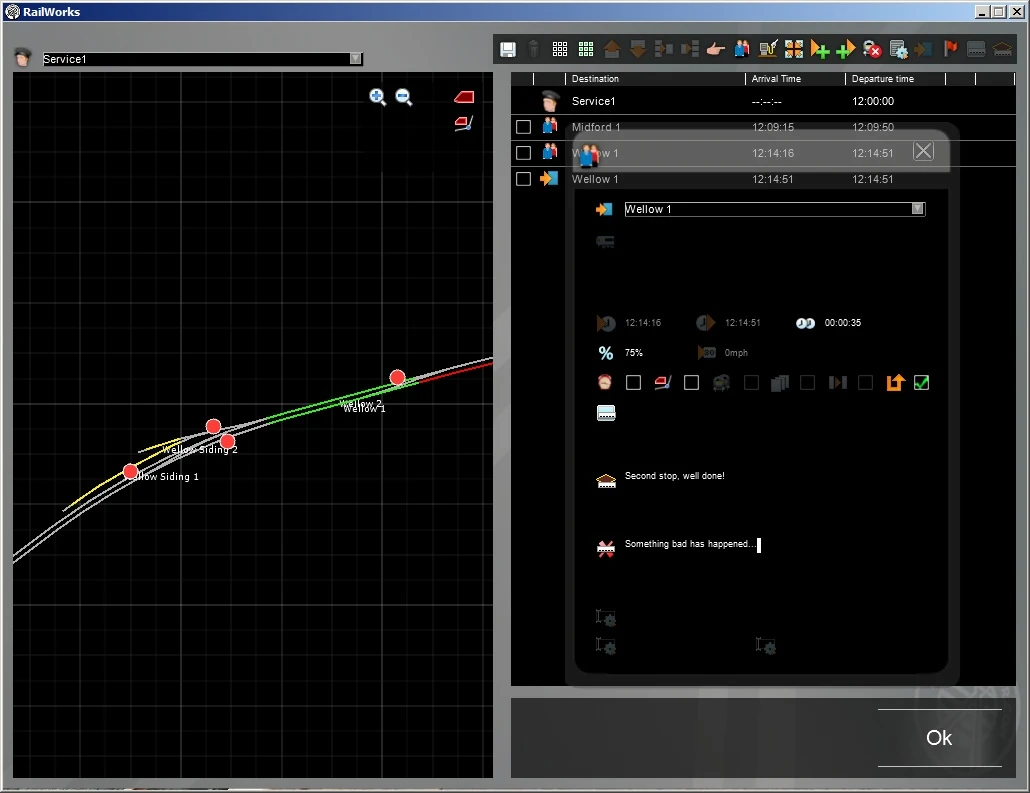
Task: Click the 75% performance value
Action: click(x=634, y=353)
